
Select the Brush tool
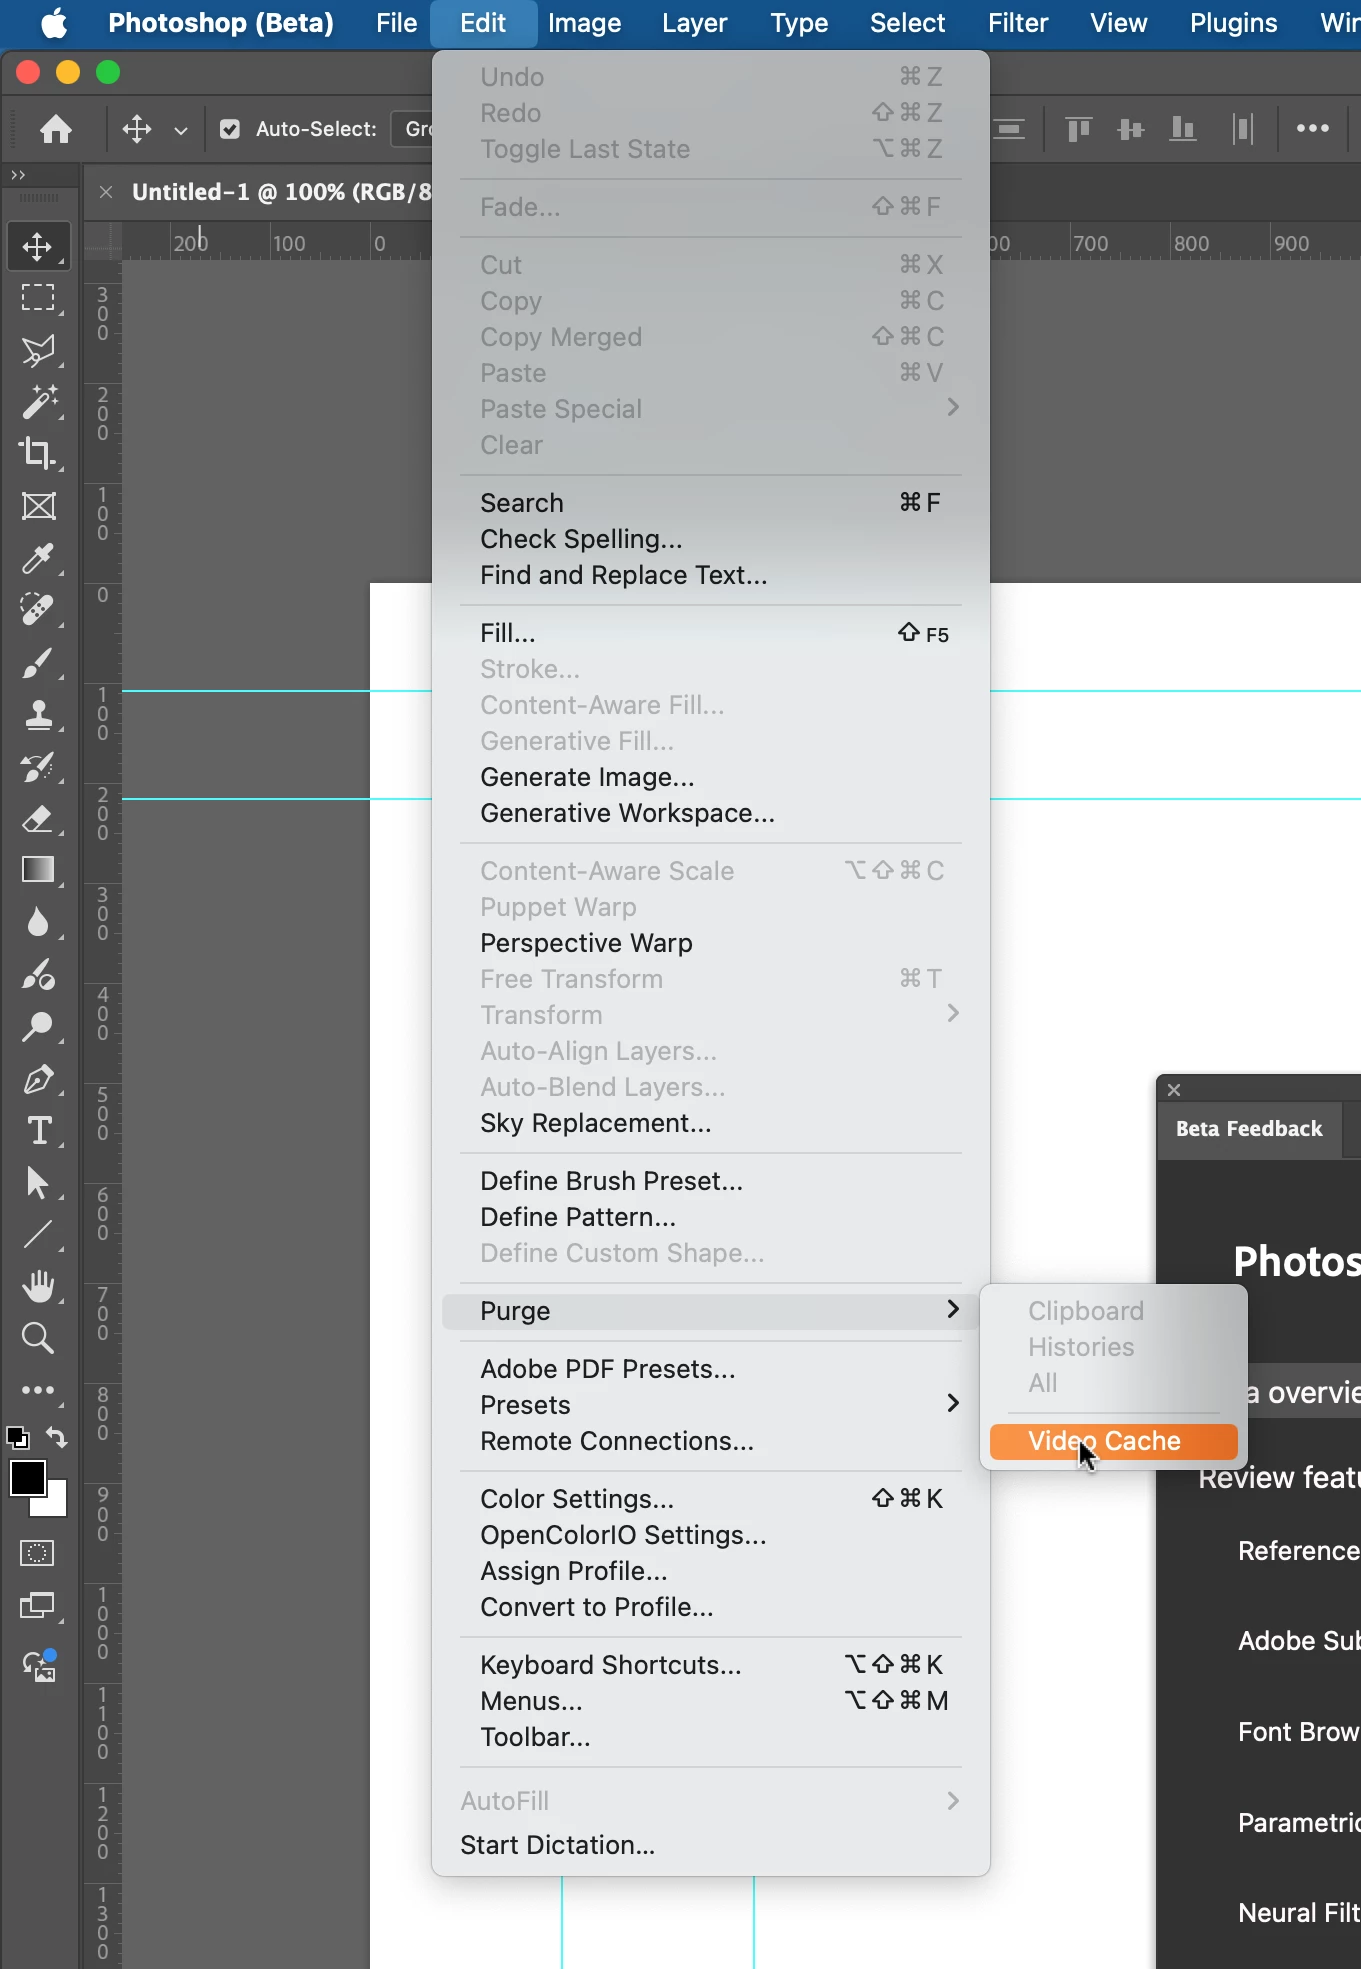click(x=38, y=662)
